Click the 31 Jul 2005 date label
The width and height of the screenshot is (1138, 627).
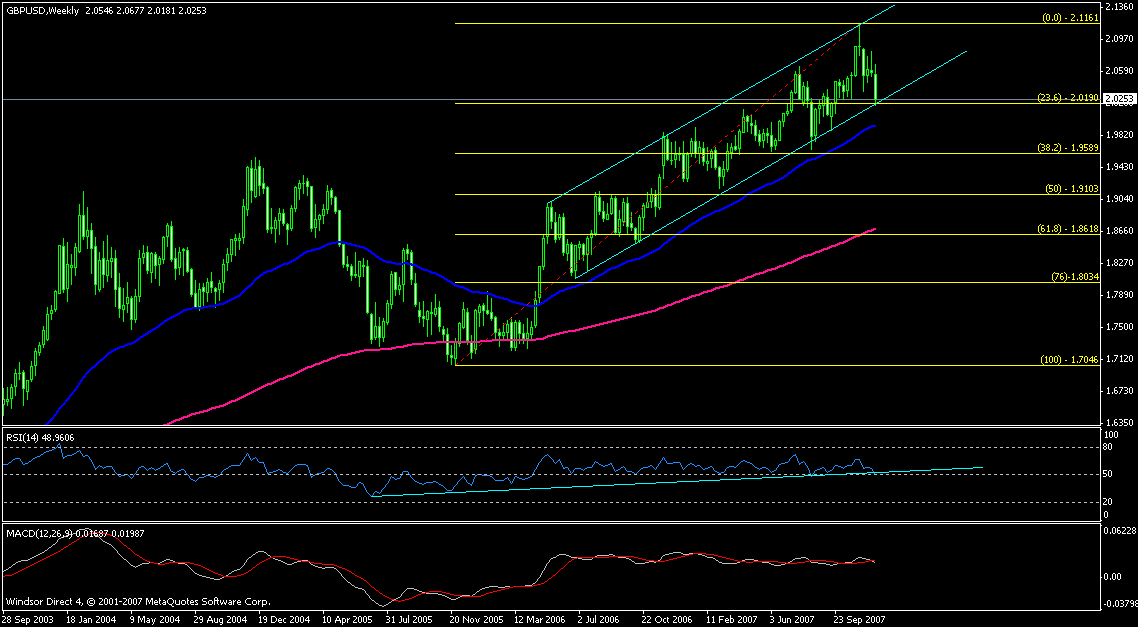[x=409, y=621]
